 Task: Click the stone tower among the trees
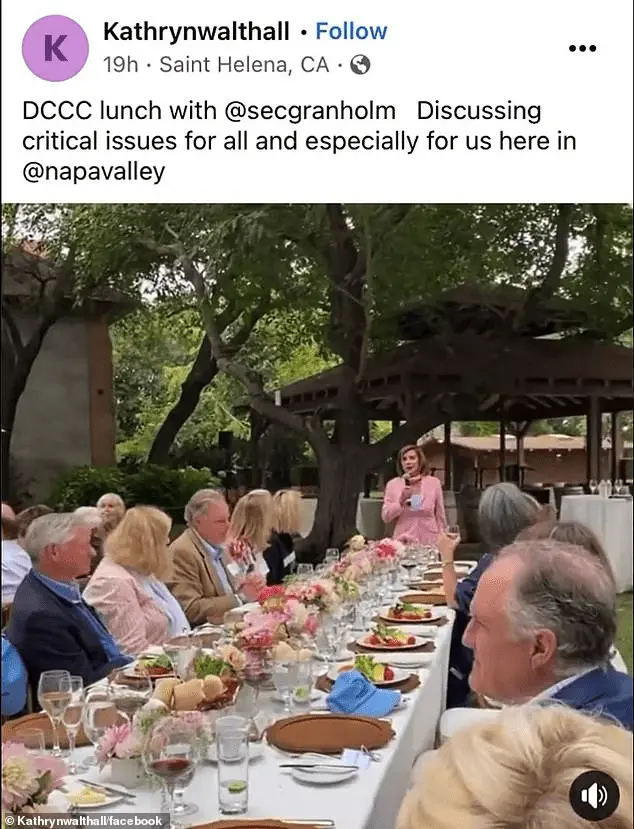(62, 388)
